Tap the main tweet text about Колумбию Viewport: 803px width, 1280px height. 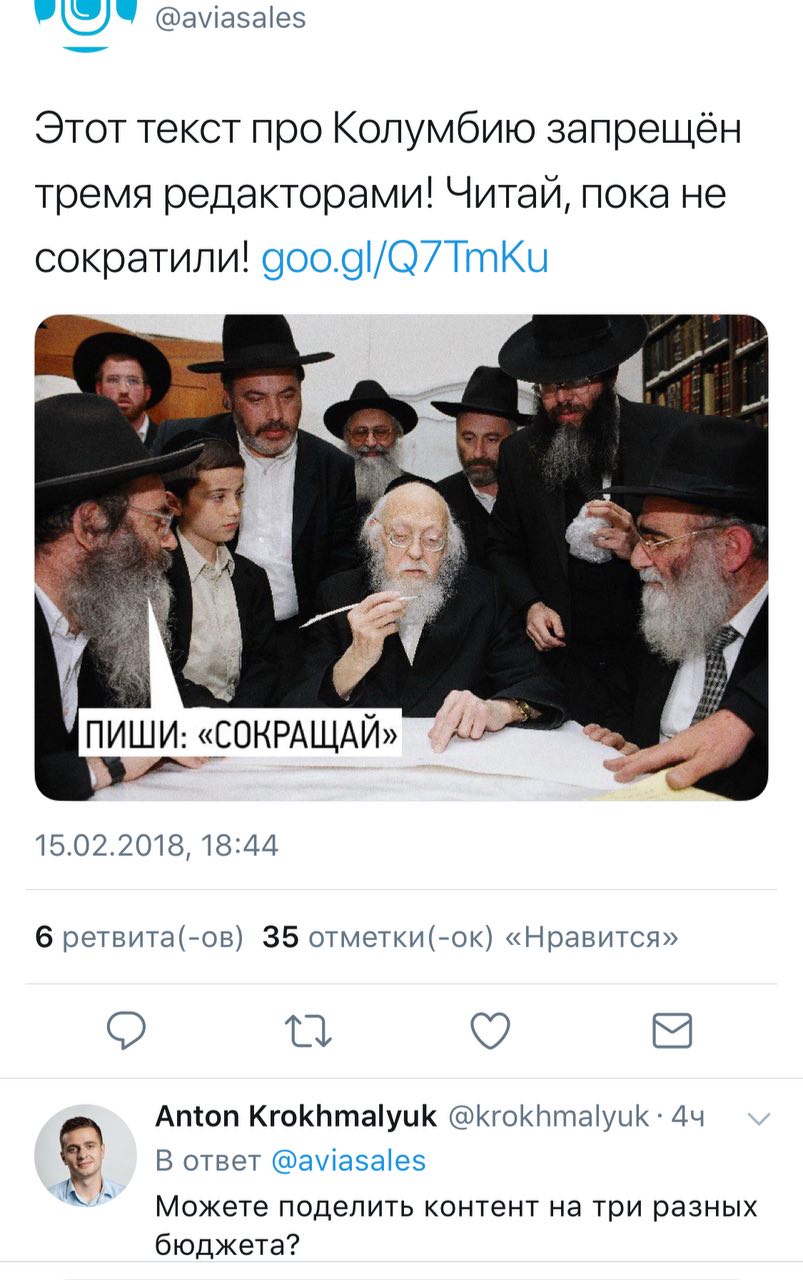388,194
